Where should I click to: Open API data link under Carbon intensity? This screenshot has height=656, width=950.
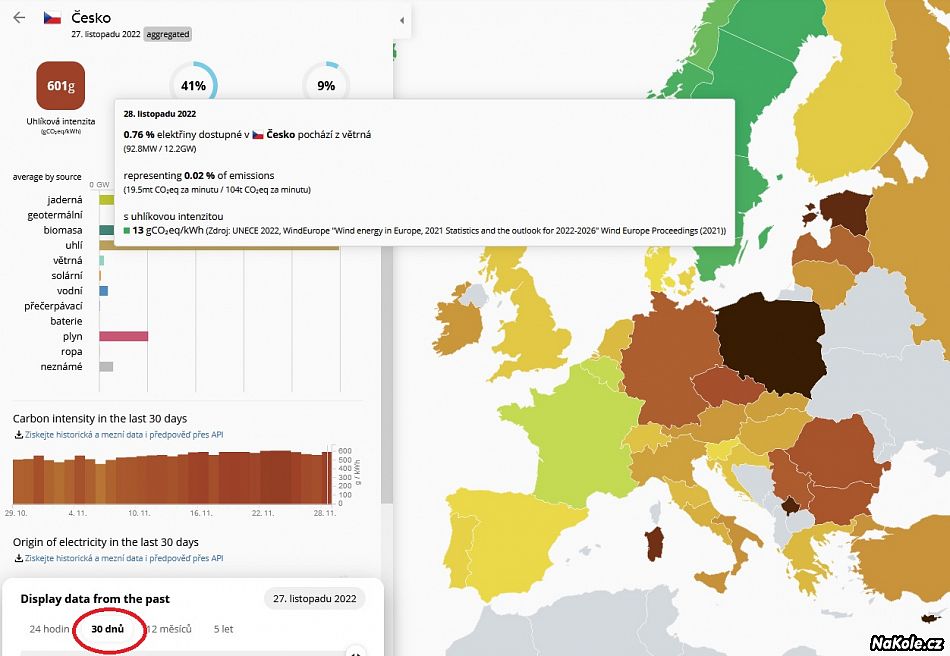(124, 435)
